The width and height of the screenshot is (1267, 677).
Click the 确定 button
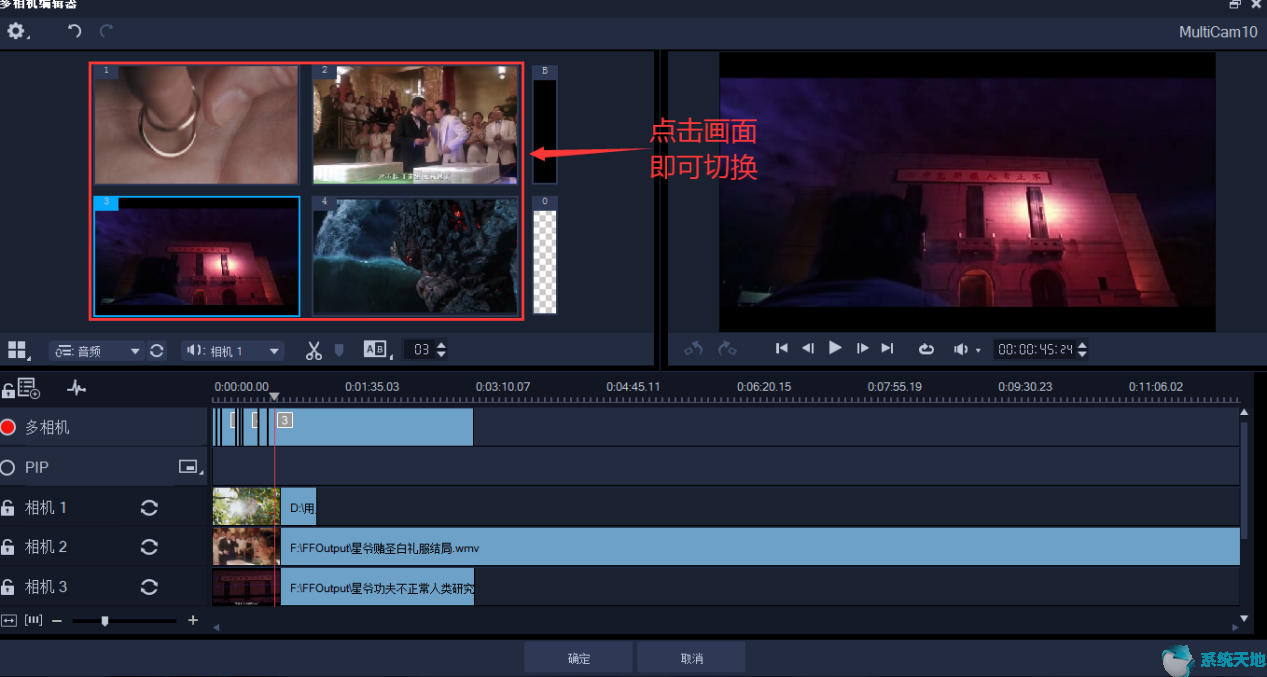point(578,658)
